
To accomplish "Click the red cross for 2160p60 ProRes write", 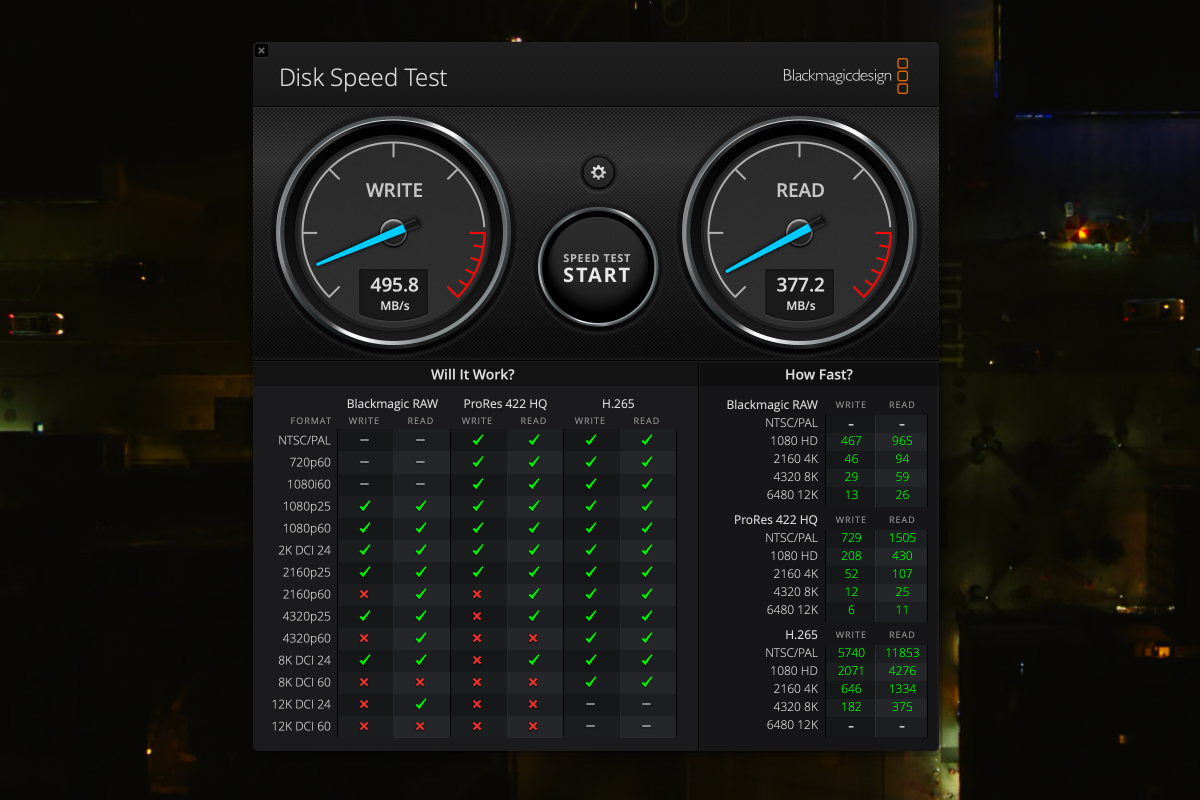I will 477,594.
